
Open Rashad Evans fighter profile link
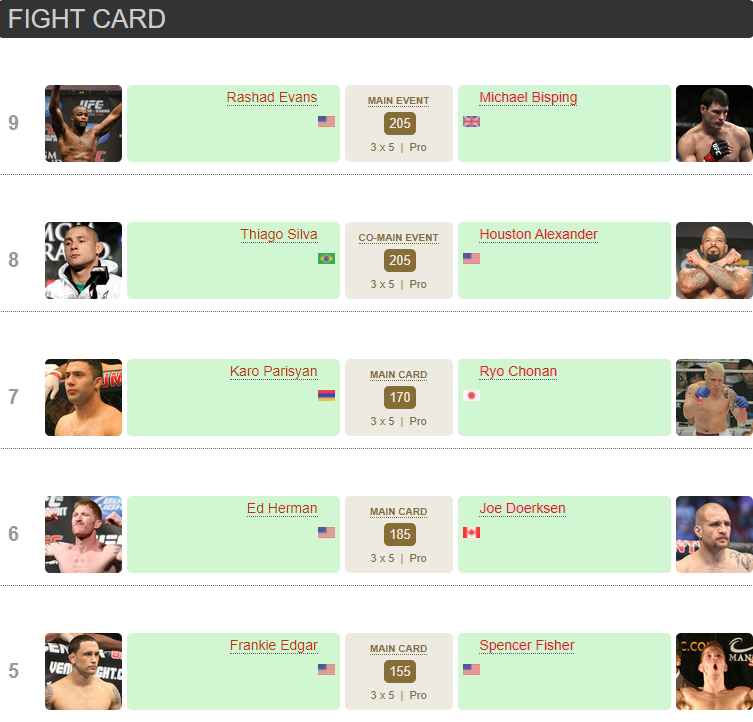272,98
